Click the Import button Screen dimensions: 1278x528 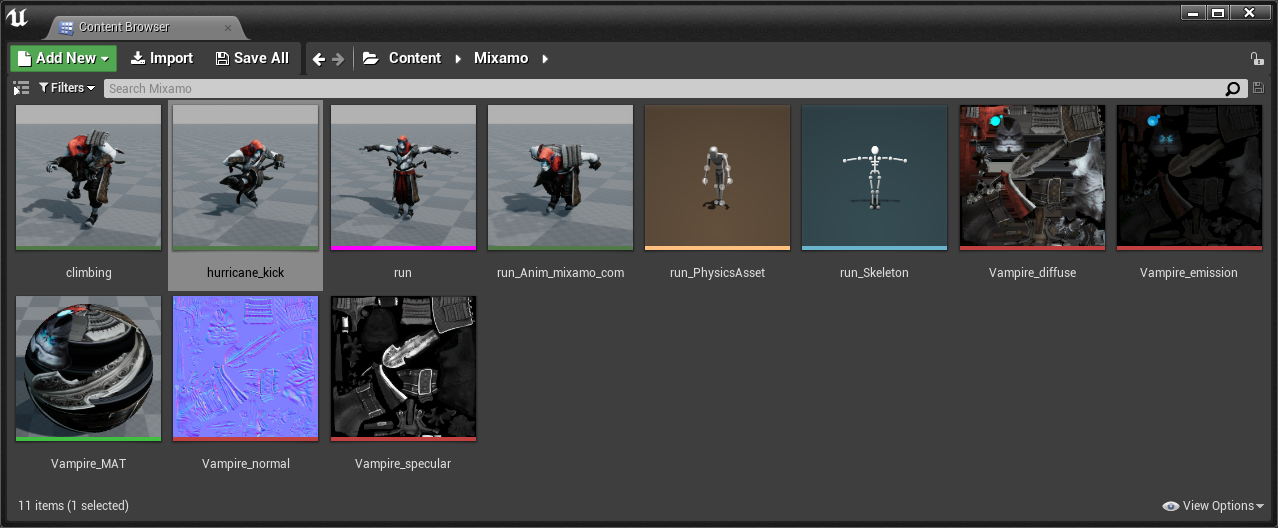point(162,58)
